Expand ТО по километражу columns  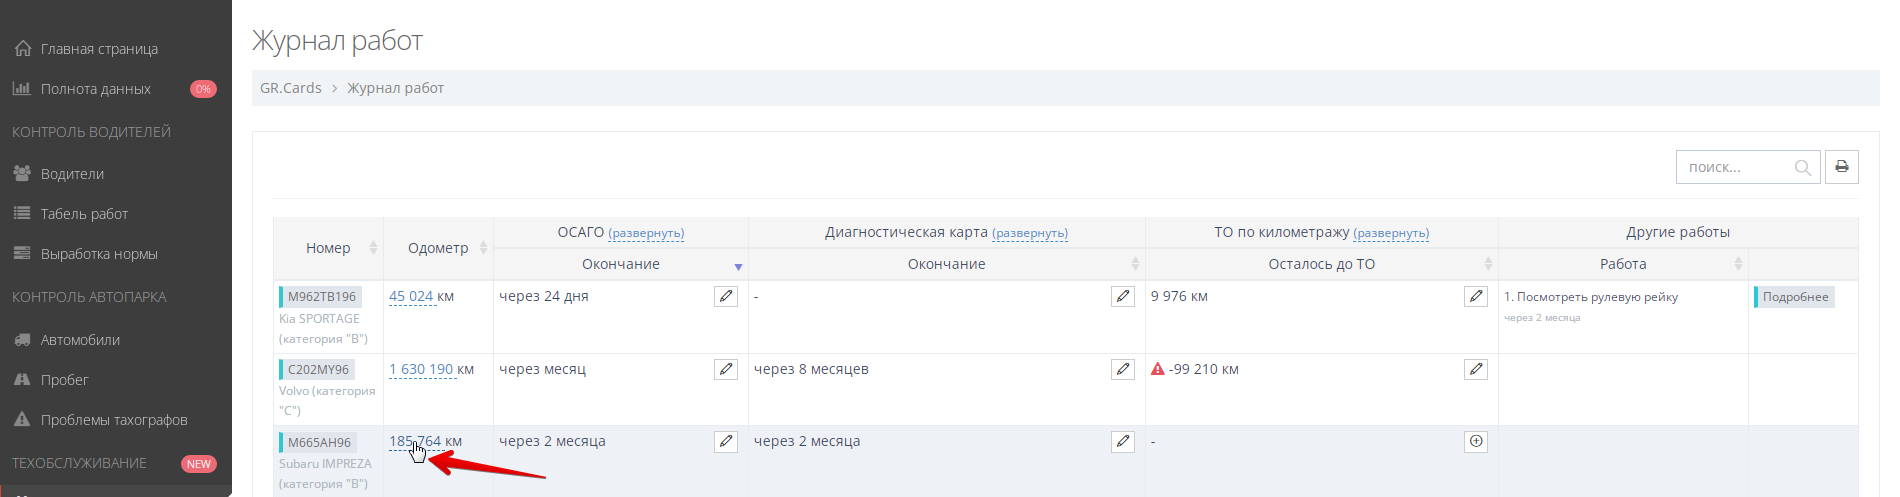(x=1390, y=233)
